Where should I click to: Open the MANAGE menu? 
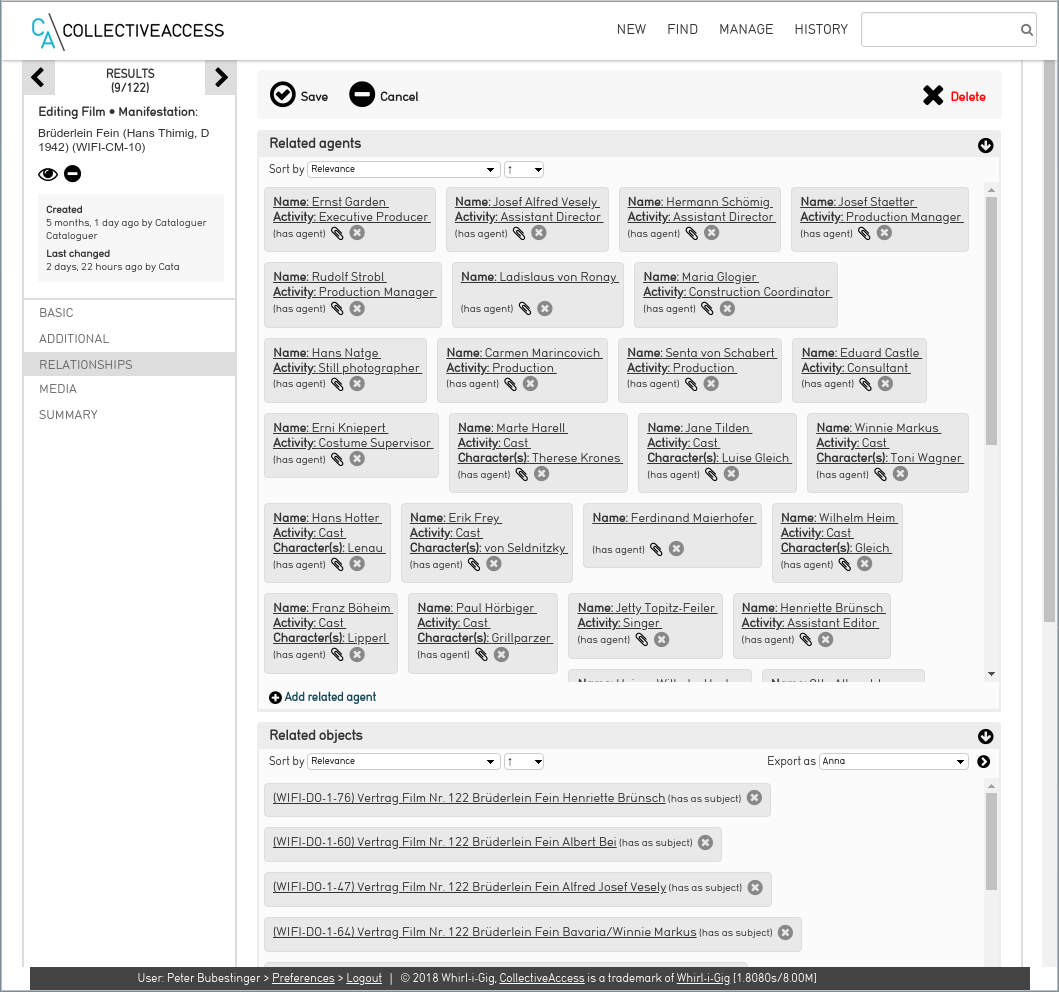point(746,30)
